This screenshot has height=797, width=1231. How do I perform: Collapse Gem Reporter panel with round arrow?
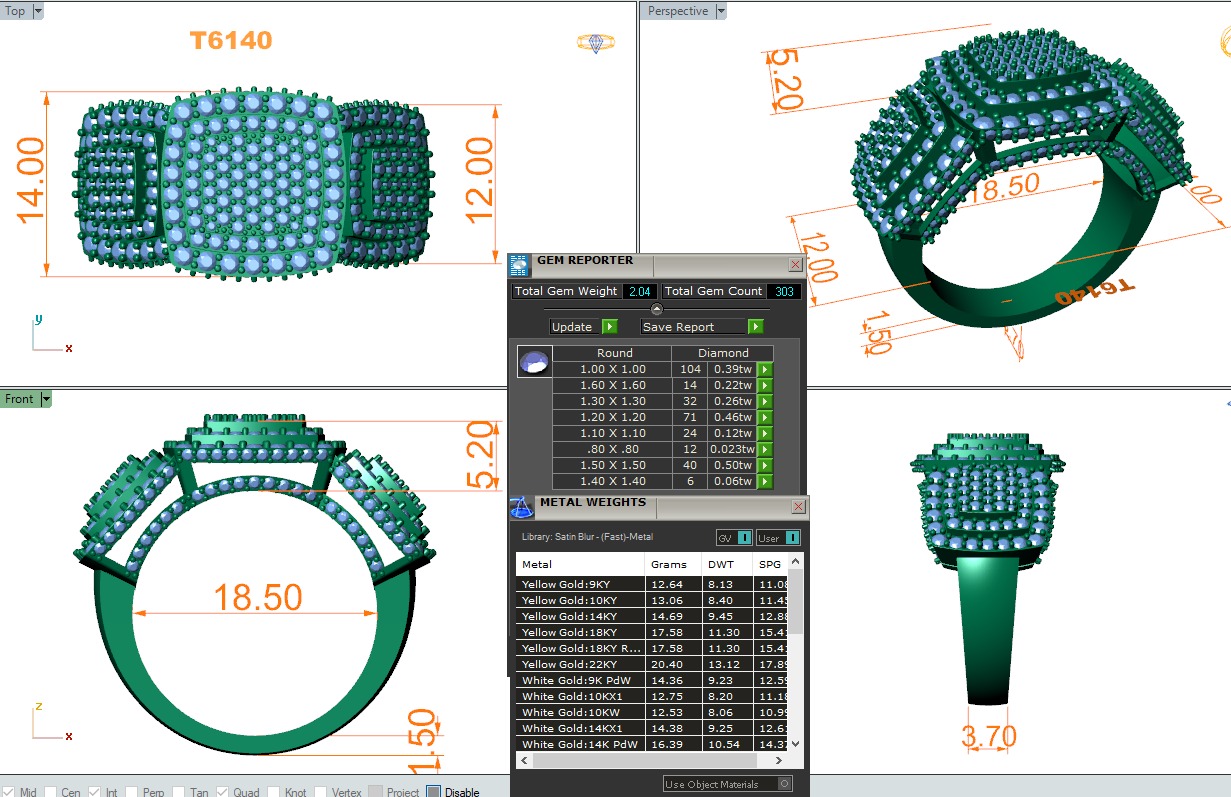click(x=657, y=309)
